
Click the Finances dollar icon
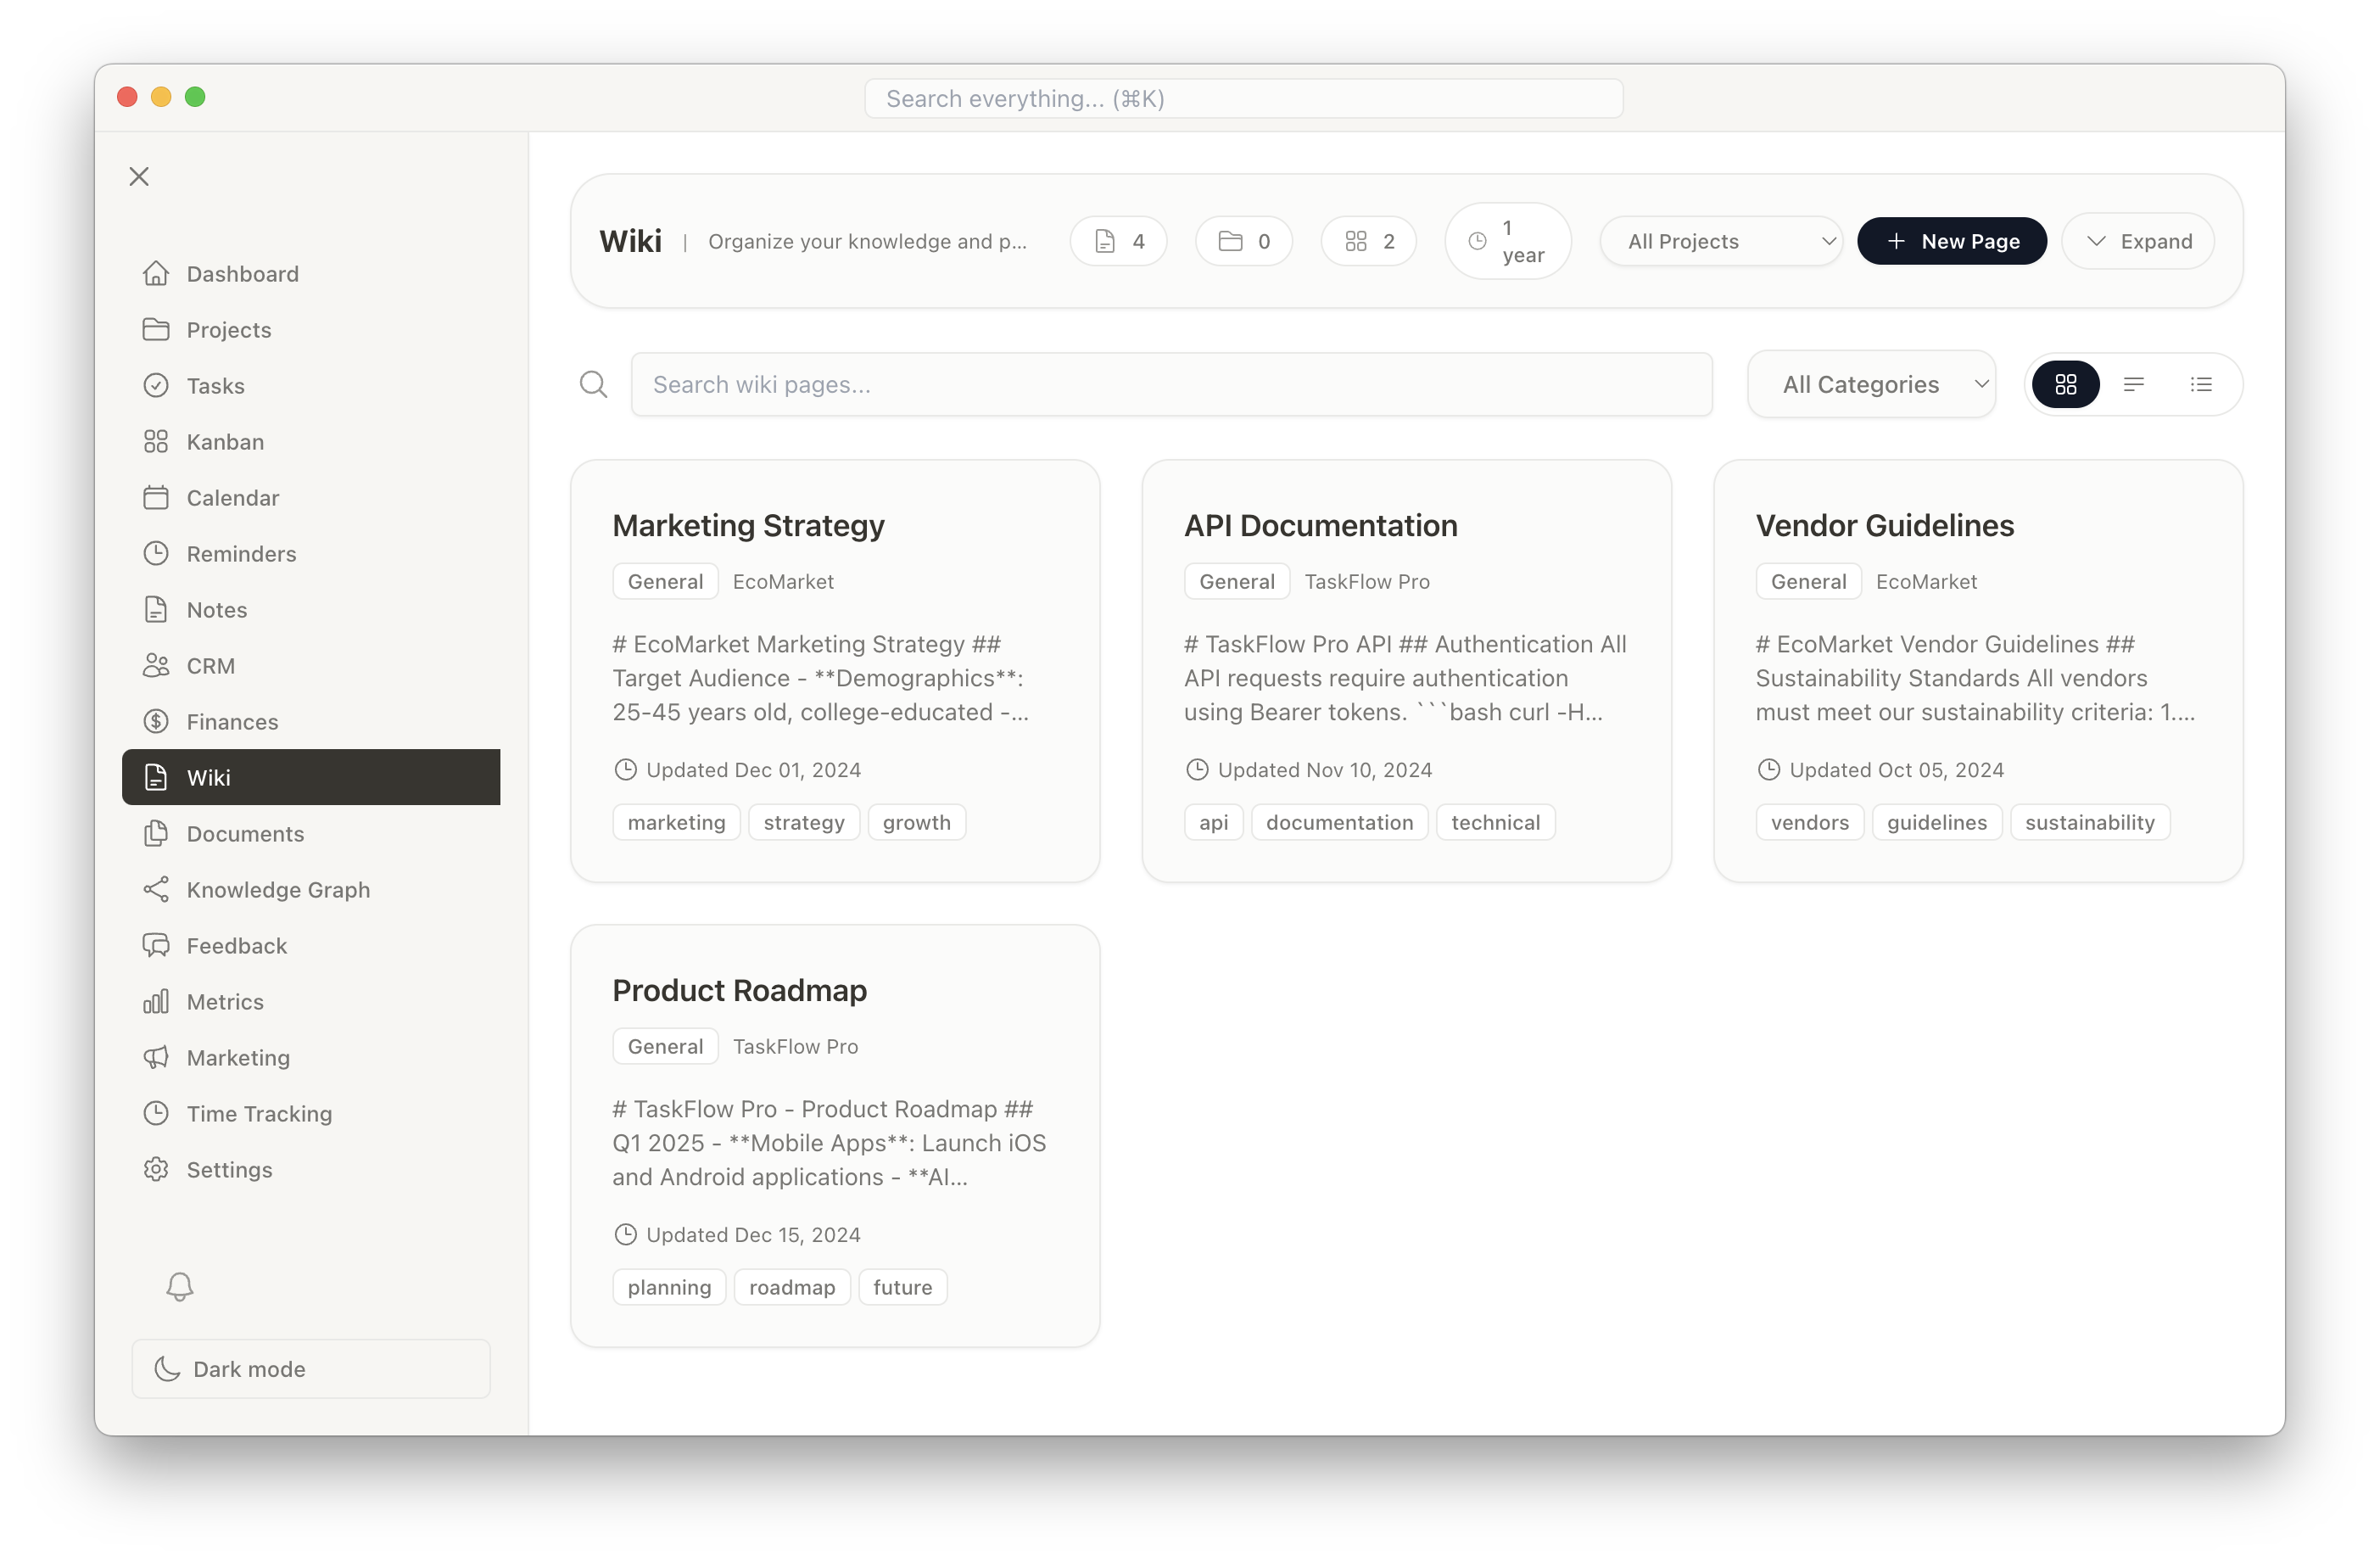pyautogui.click(x=156, y=721)
